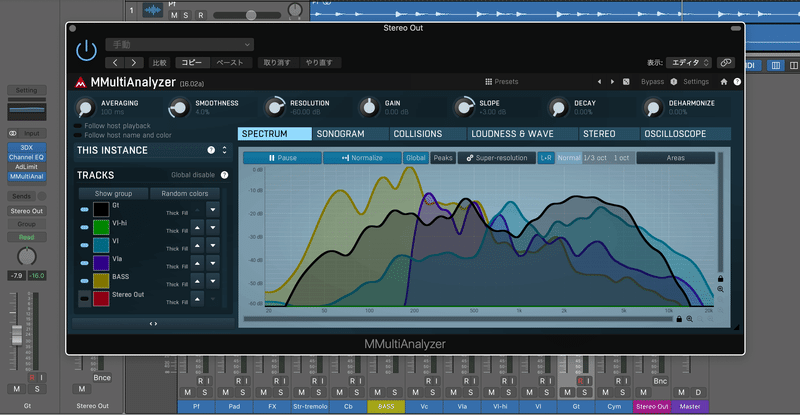Select the SPECTRUM tab
Viewport: 800px width, 415px height.
274,134
